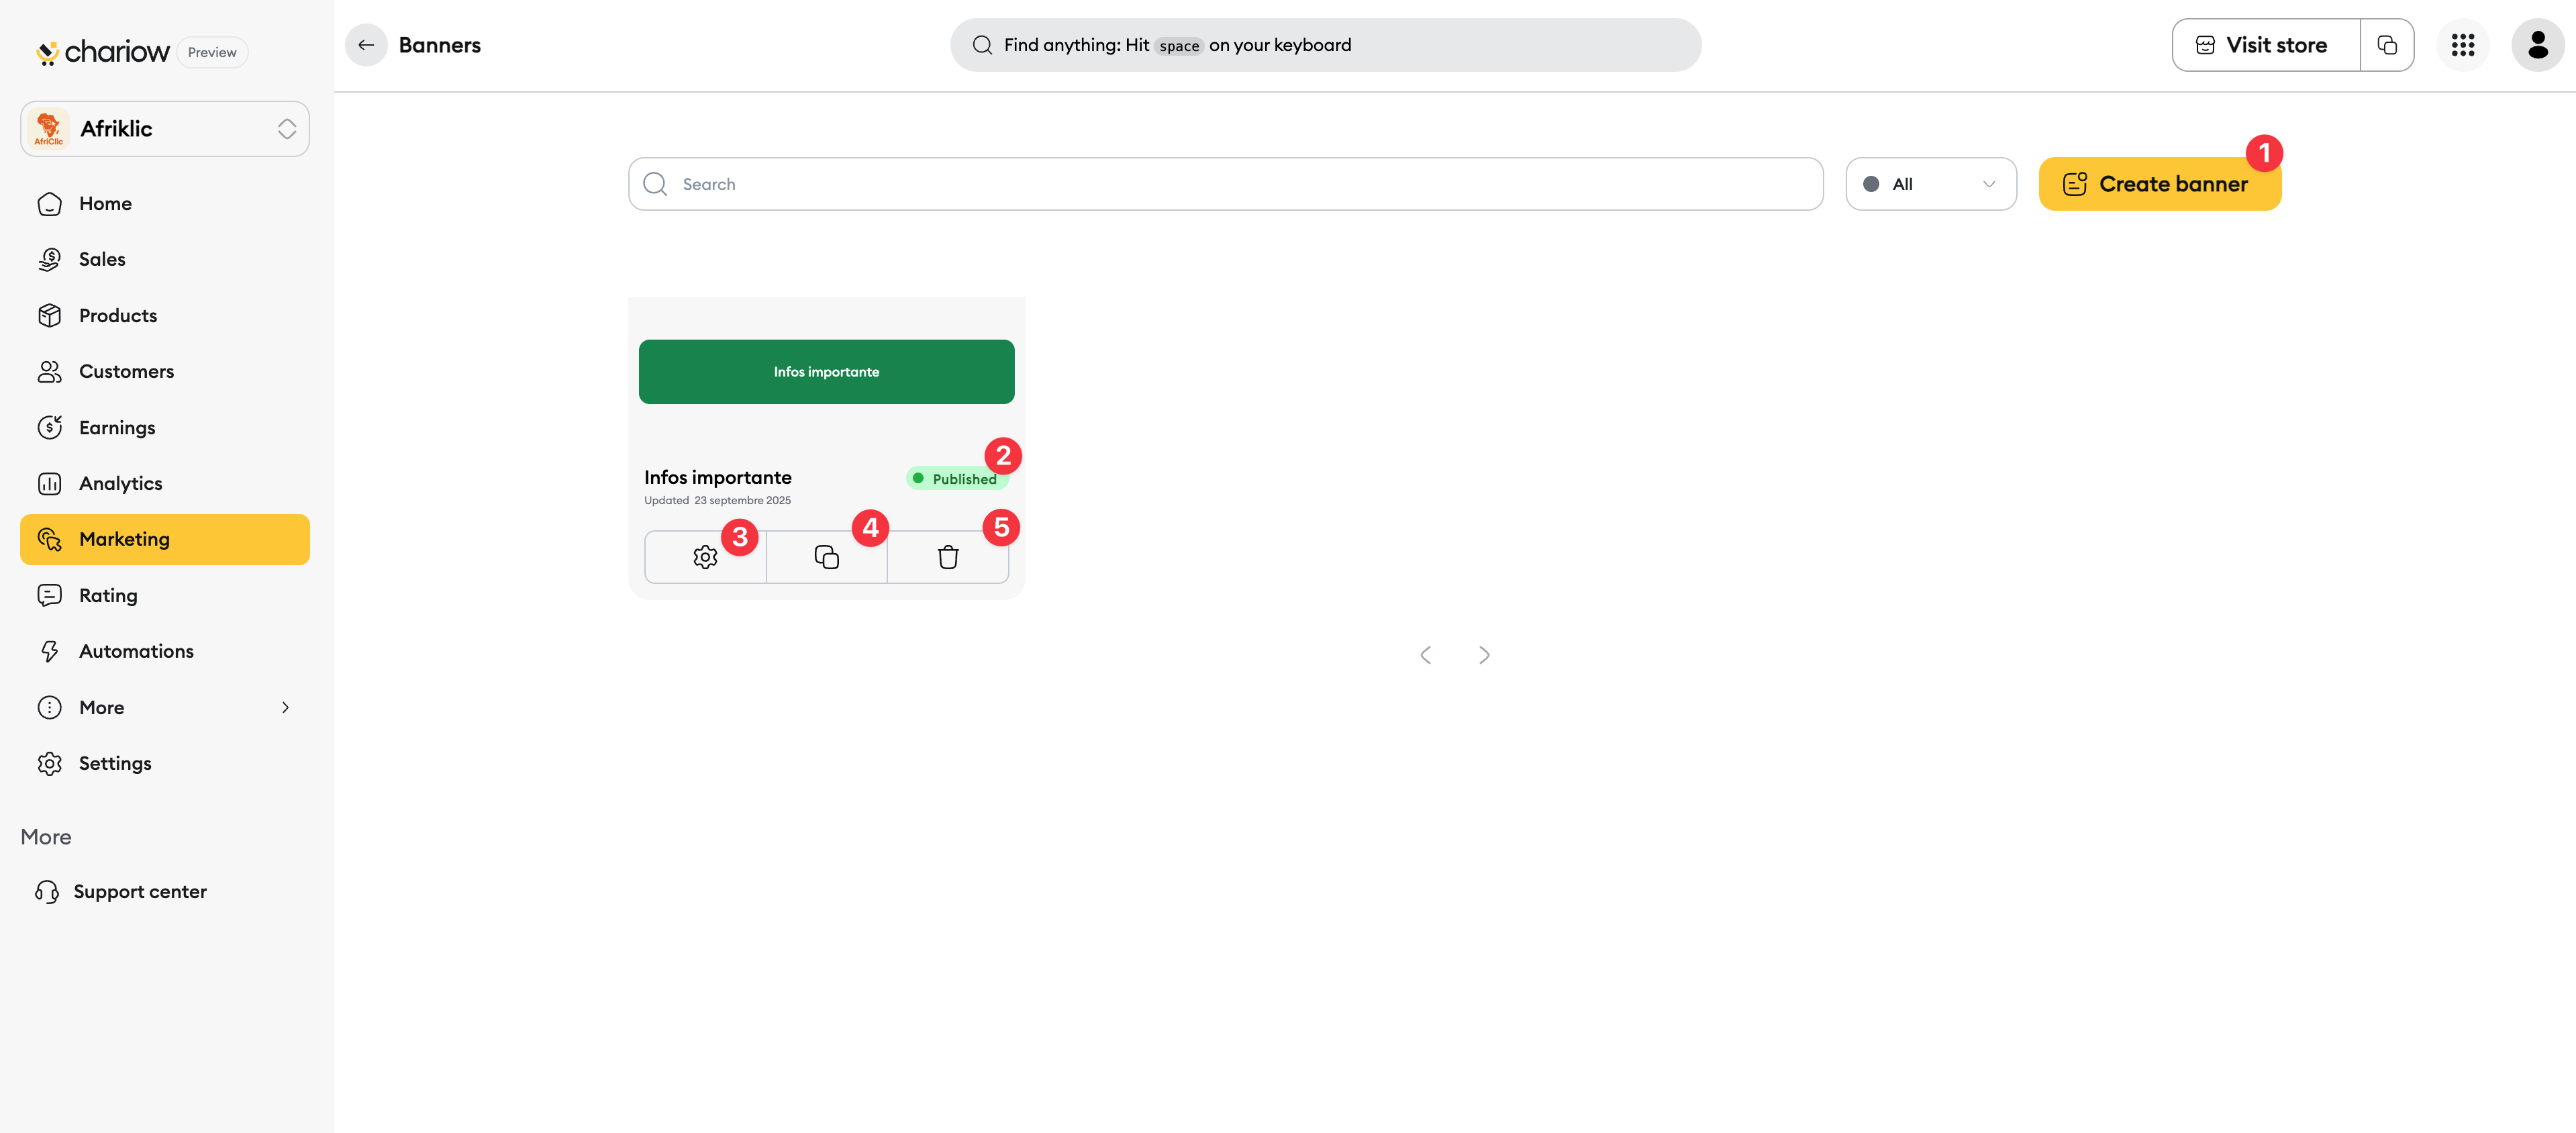Image resolution: width=2576 pixels, height=1133 pixels.
Task: Click the Updated 23 septembre 2025 text
Action: tap(717, 501)
